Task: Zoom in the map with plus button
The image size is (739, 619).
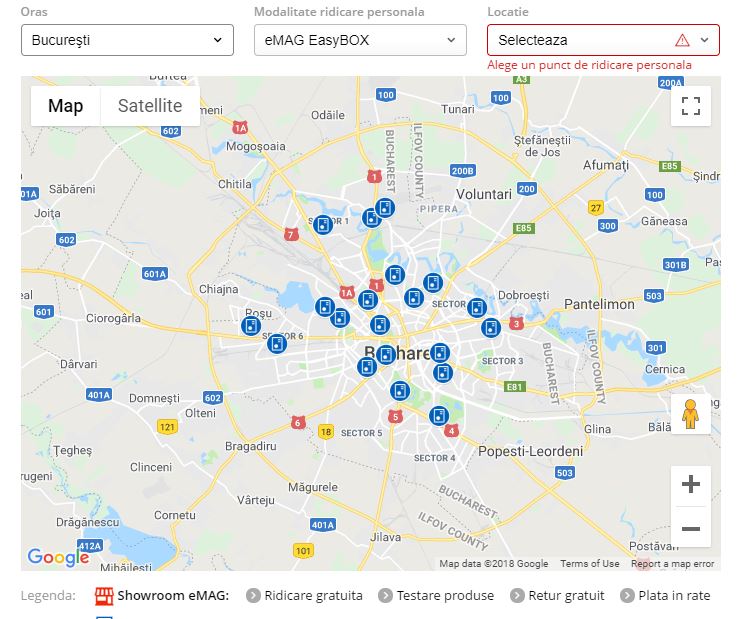Action: [x=690, y=484]
